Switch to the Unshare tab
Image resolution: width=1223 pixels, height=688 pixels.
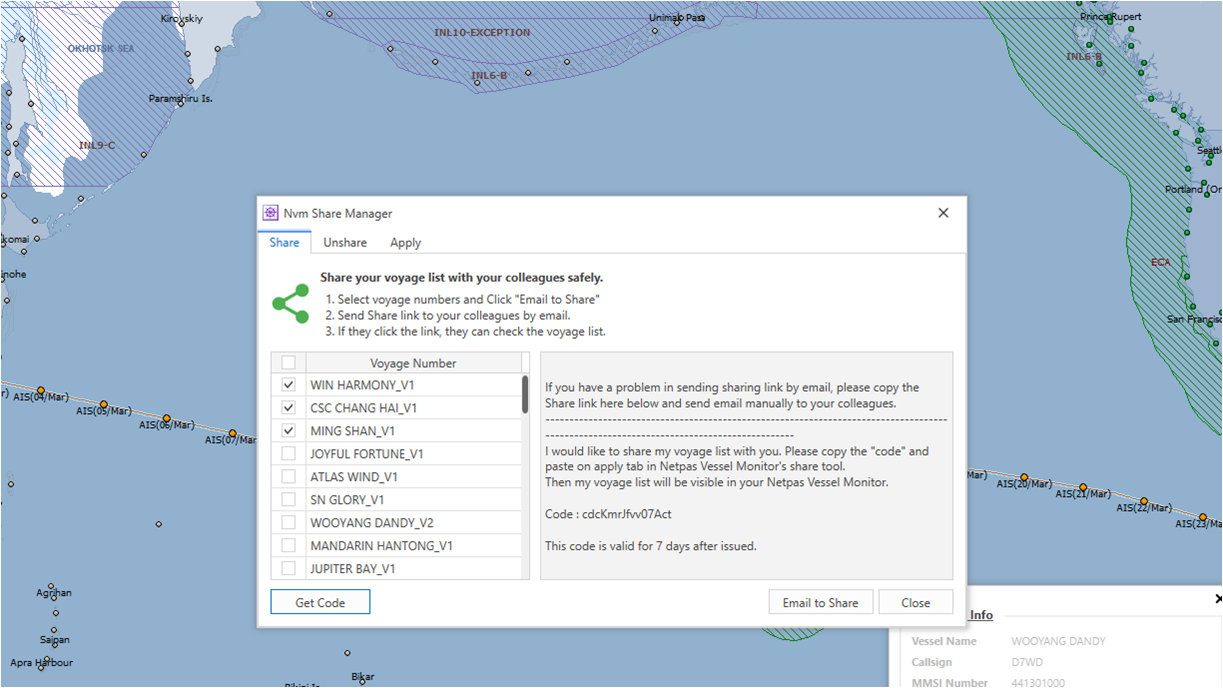tap(345, 242)
